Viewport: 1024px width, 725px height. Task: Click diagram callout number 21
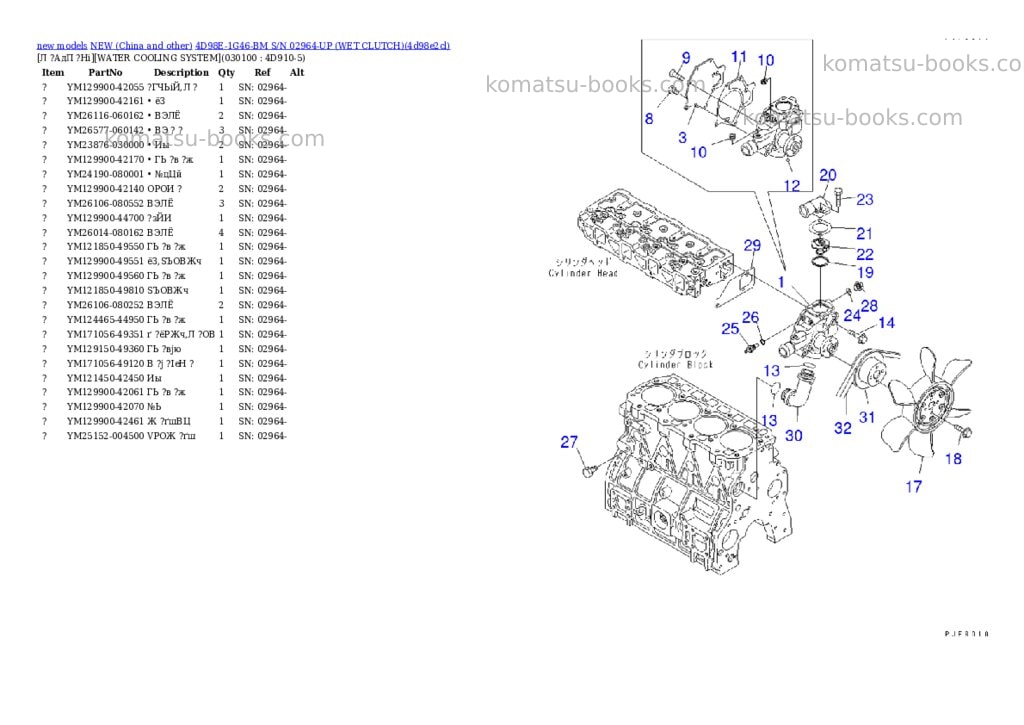865,233
